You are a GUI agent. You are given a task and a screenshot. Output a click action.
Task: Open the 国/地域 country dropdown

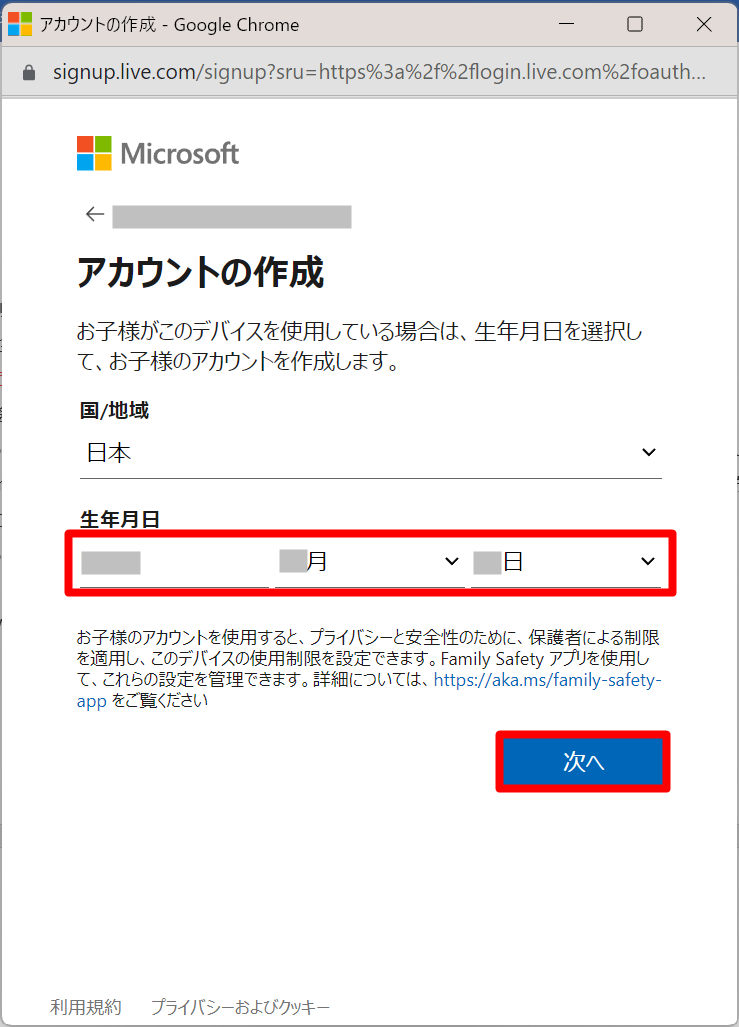[x=371, y=453]
